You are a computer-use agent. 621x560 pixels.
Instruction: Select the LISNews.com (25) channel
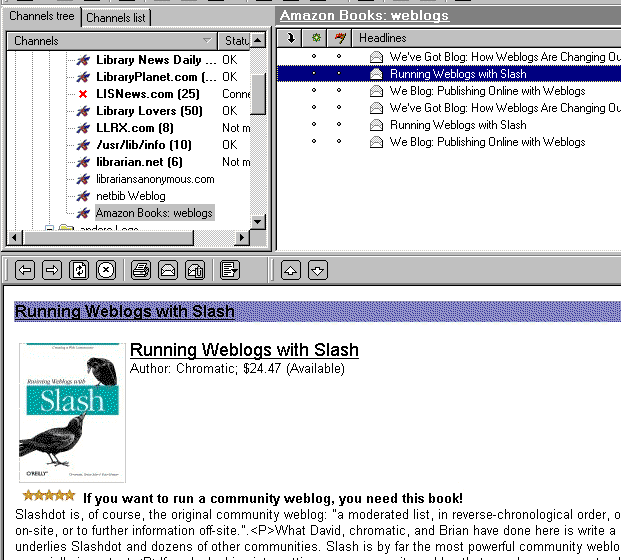click(x=148, y=94)
